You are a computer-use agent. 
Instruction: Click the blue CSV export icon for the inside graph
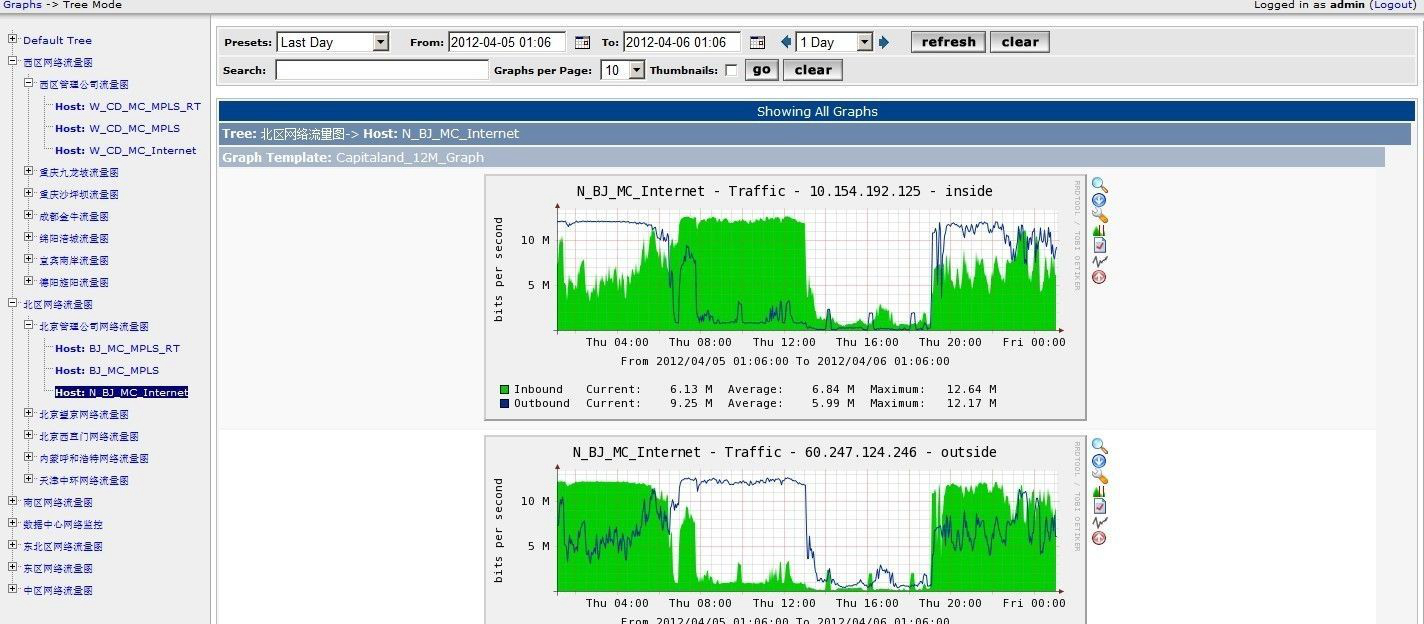click(1099, 200)
